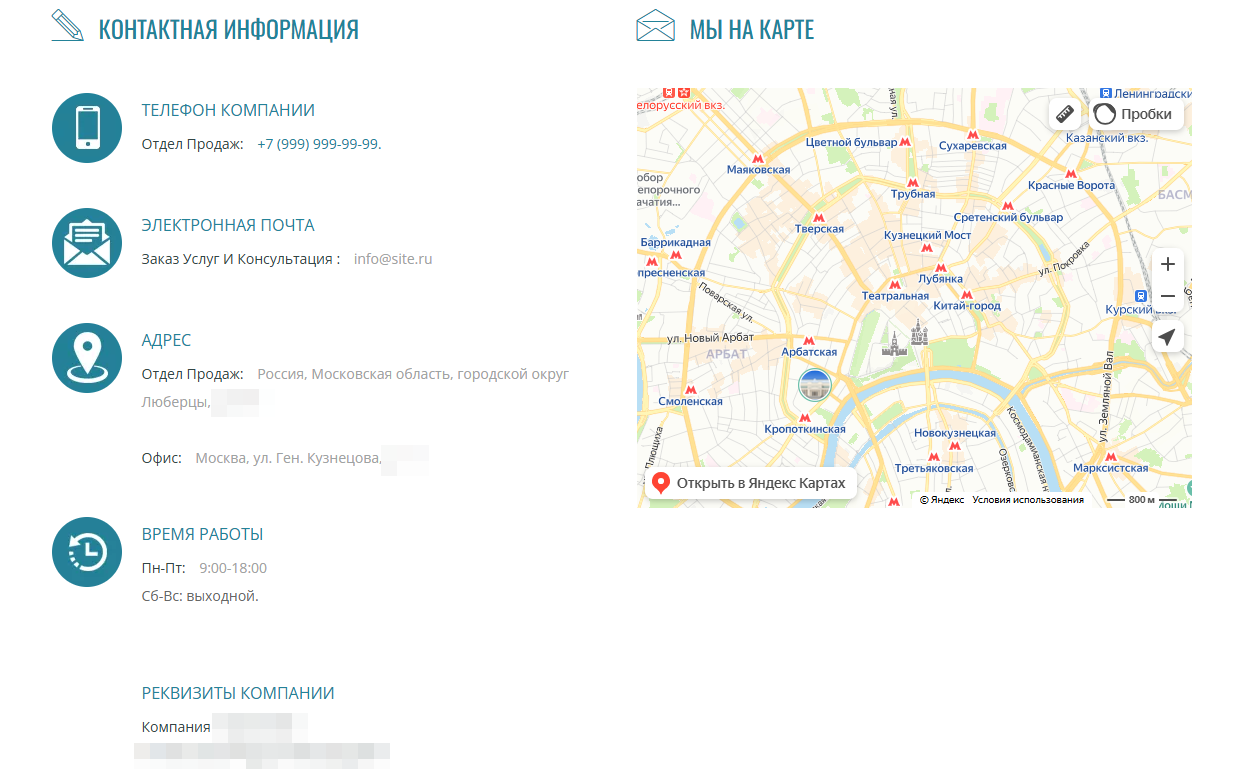1245x771 pixels.
Task: Click the pencil icon near Контактная Информация heading
Action: 68,27
